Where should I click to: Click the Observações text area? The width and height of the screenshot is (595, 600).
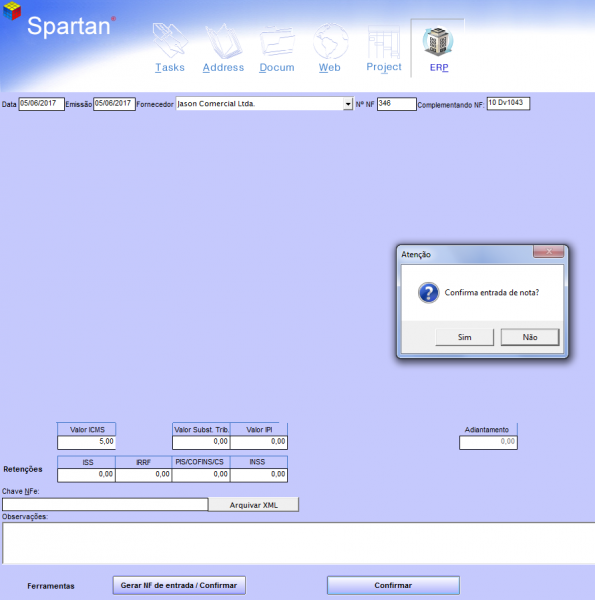298,543
